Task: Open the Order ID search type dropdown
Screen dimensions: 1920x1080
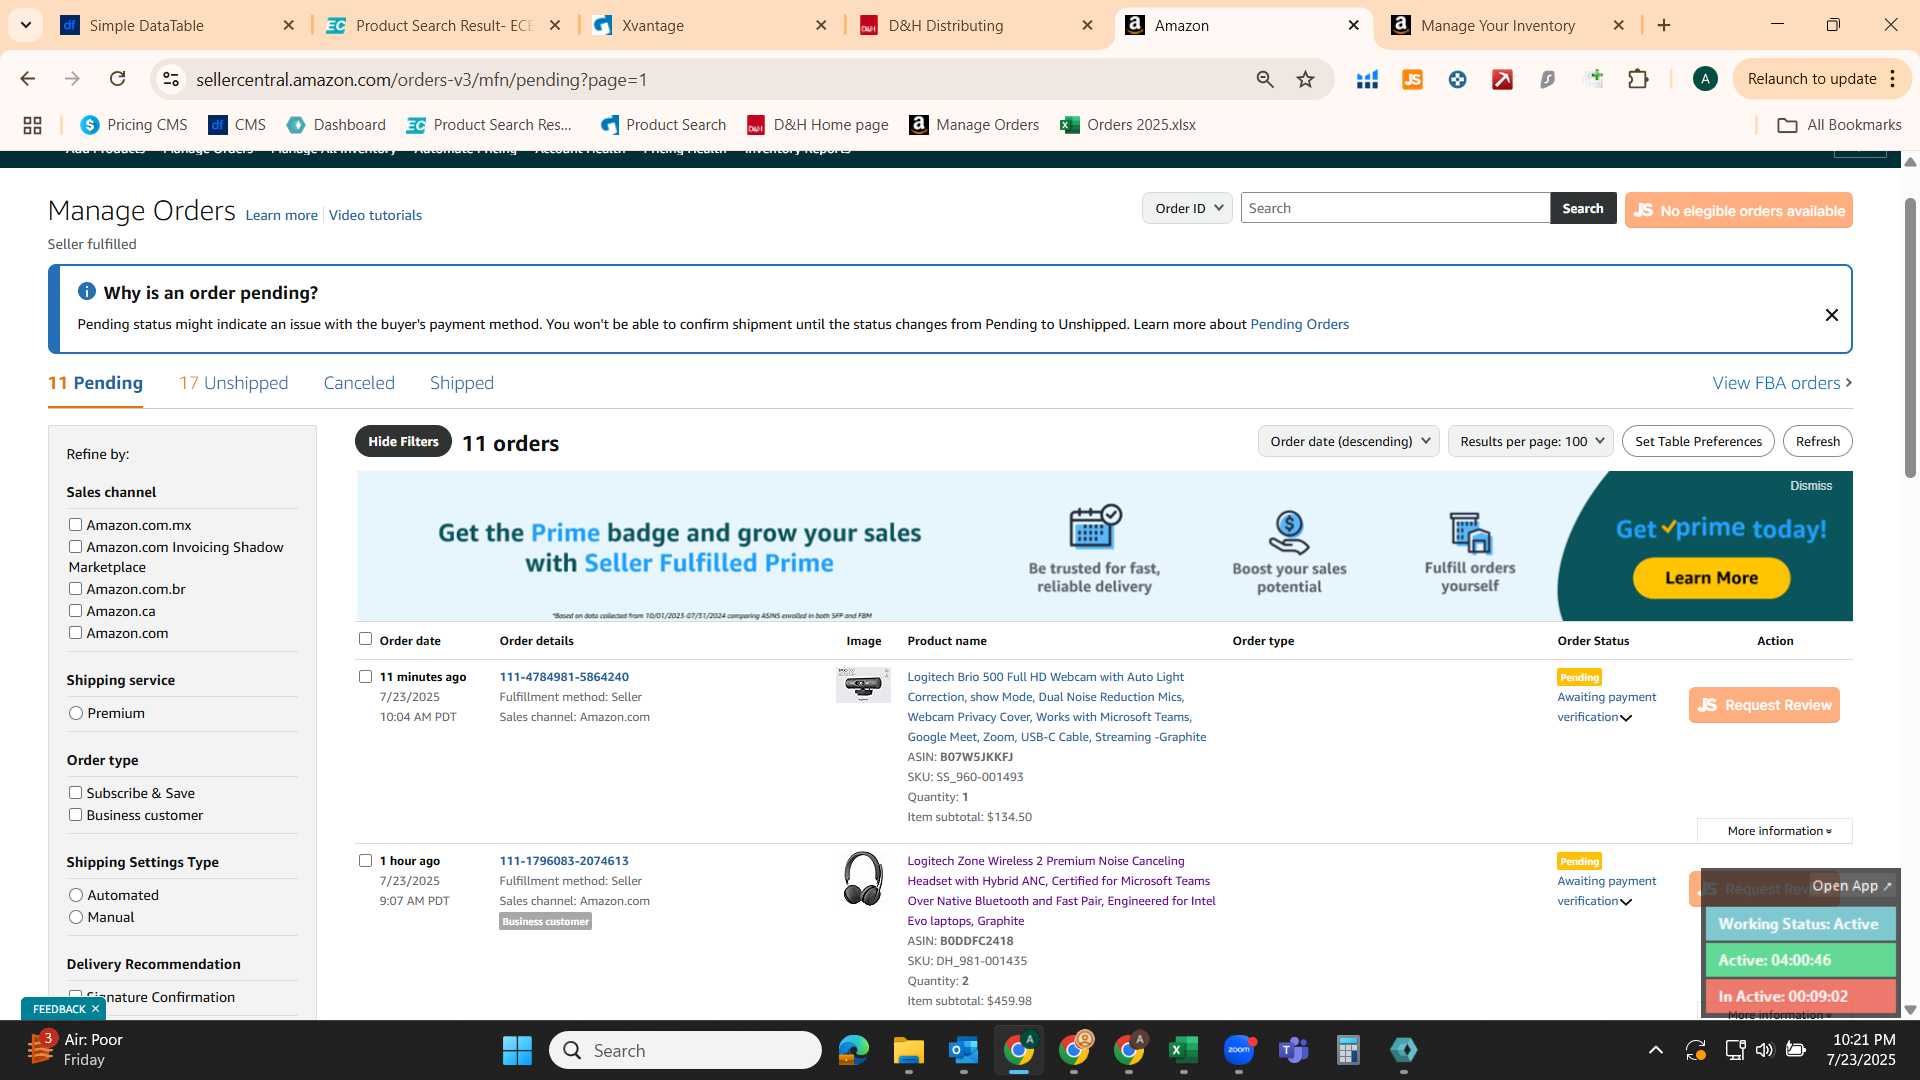Action: coord(1187,208)
